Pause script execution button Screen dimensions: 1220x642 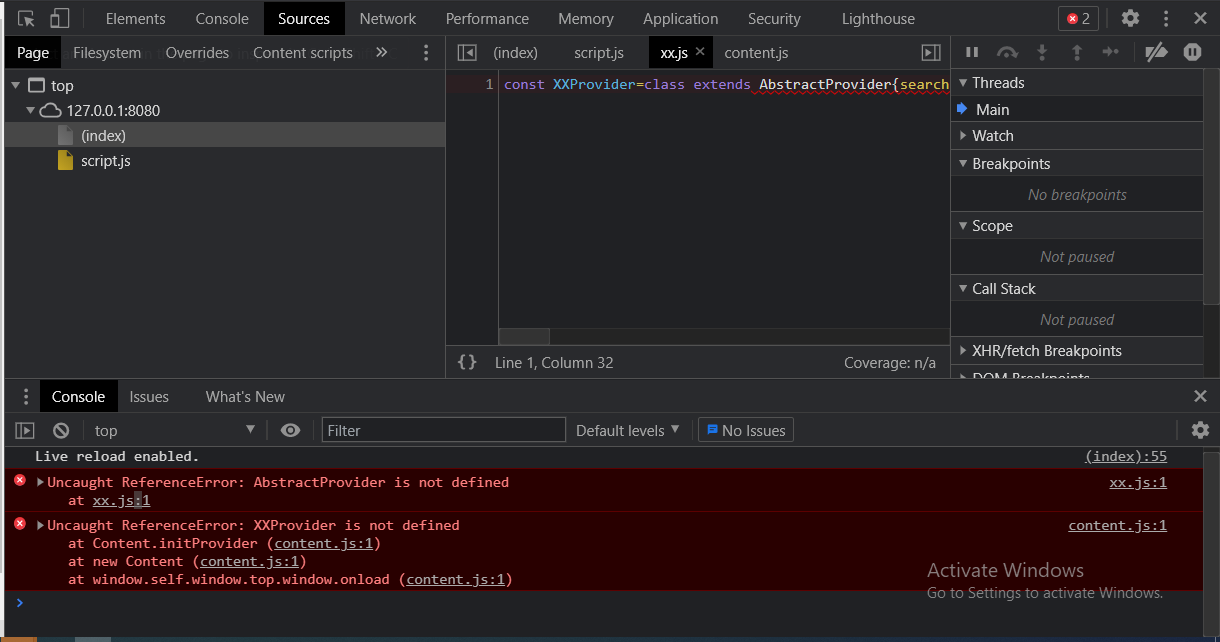coord(971,52)
